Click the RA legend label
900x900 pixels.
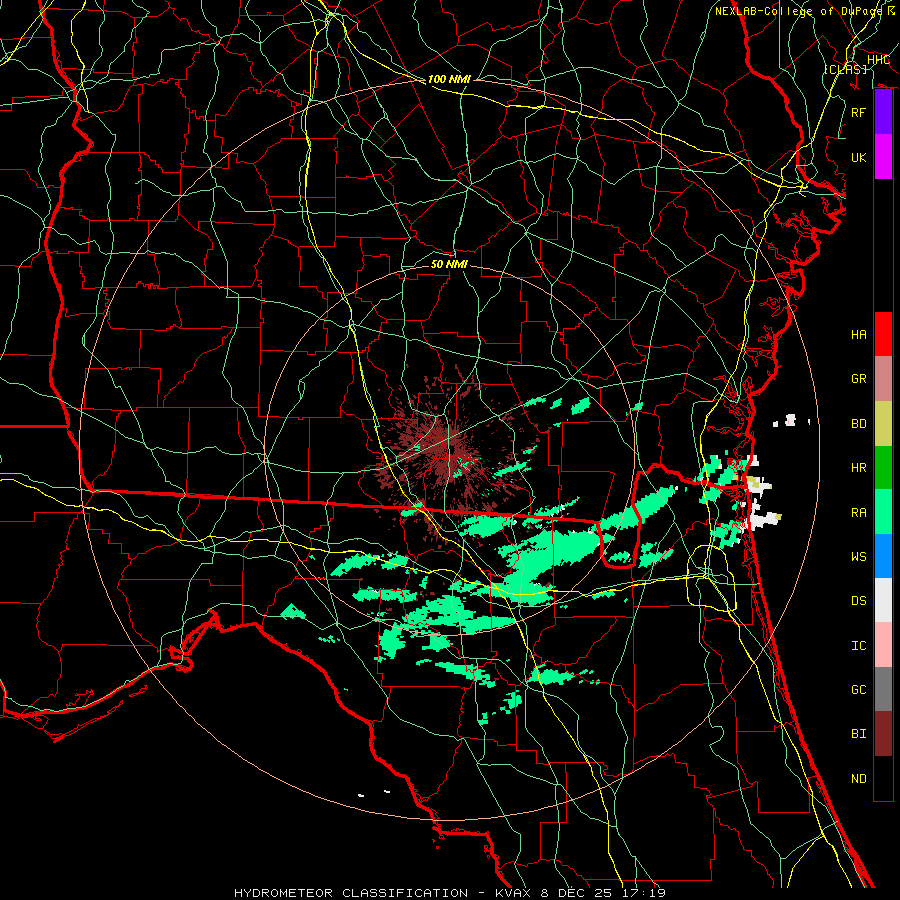click(859, 513)
